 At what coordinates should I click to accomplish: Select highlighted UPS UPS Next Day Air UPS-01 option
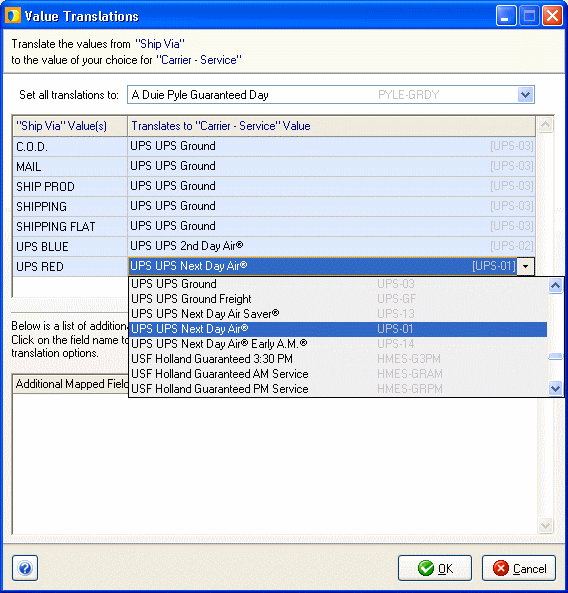[338, 329]
